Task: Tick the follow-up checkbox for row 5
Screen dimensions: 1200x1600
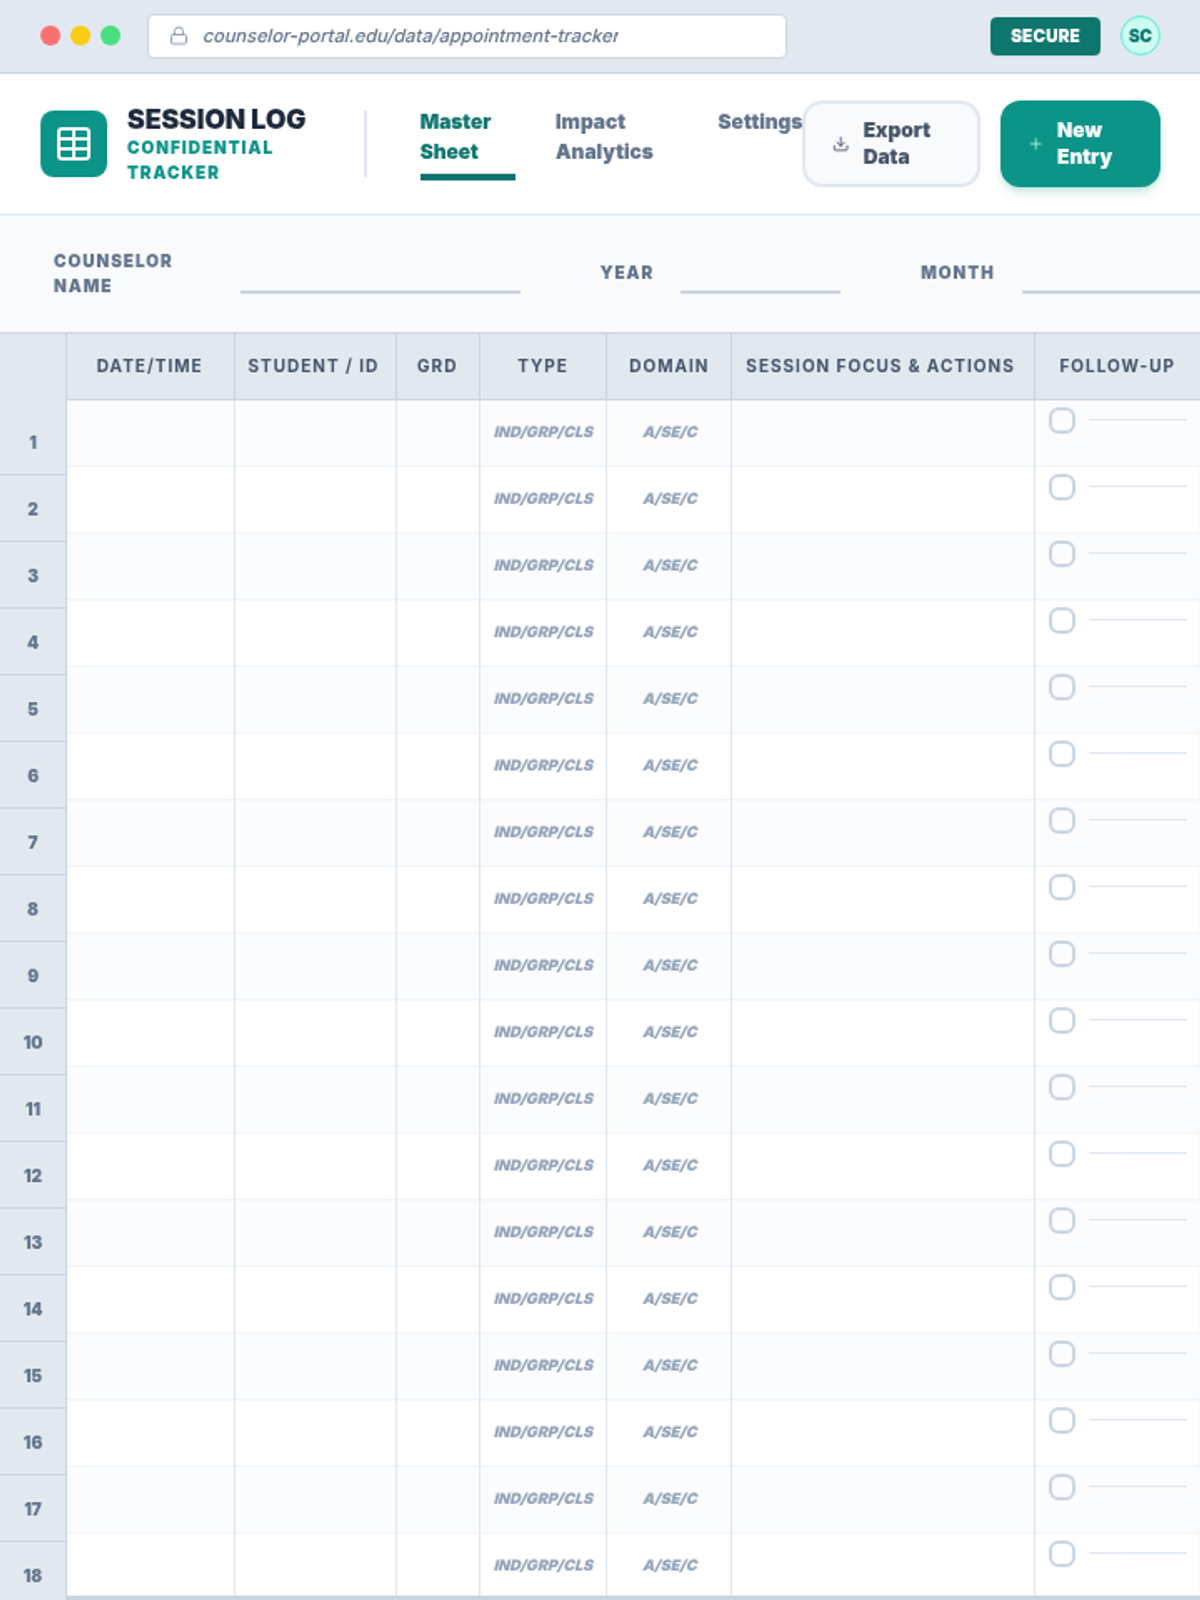Action: coord(1062,688)
